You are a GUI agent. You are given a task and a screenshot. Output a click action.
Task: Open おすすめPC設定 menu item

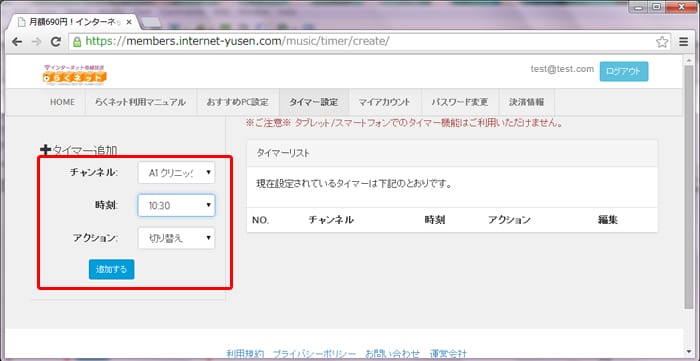[x=238, y=102]
